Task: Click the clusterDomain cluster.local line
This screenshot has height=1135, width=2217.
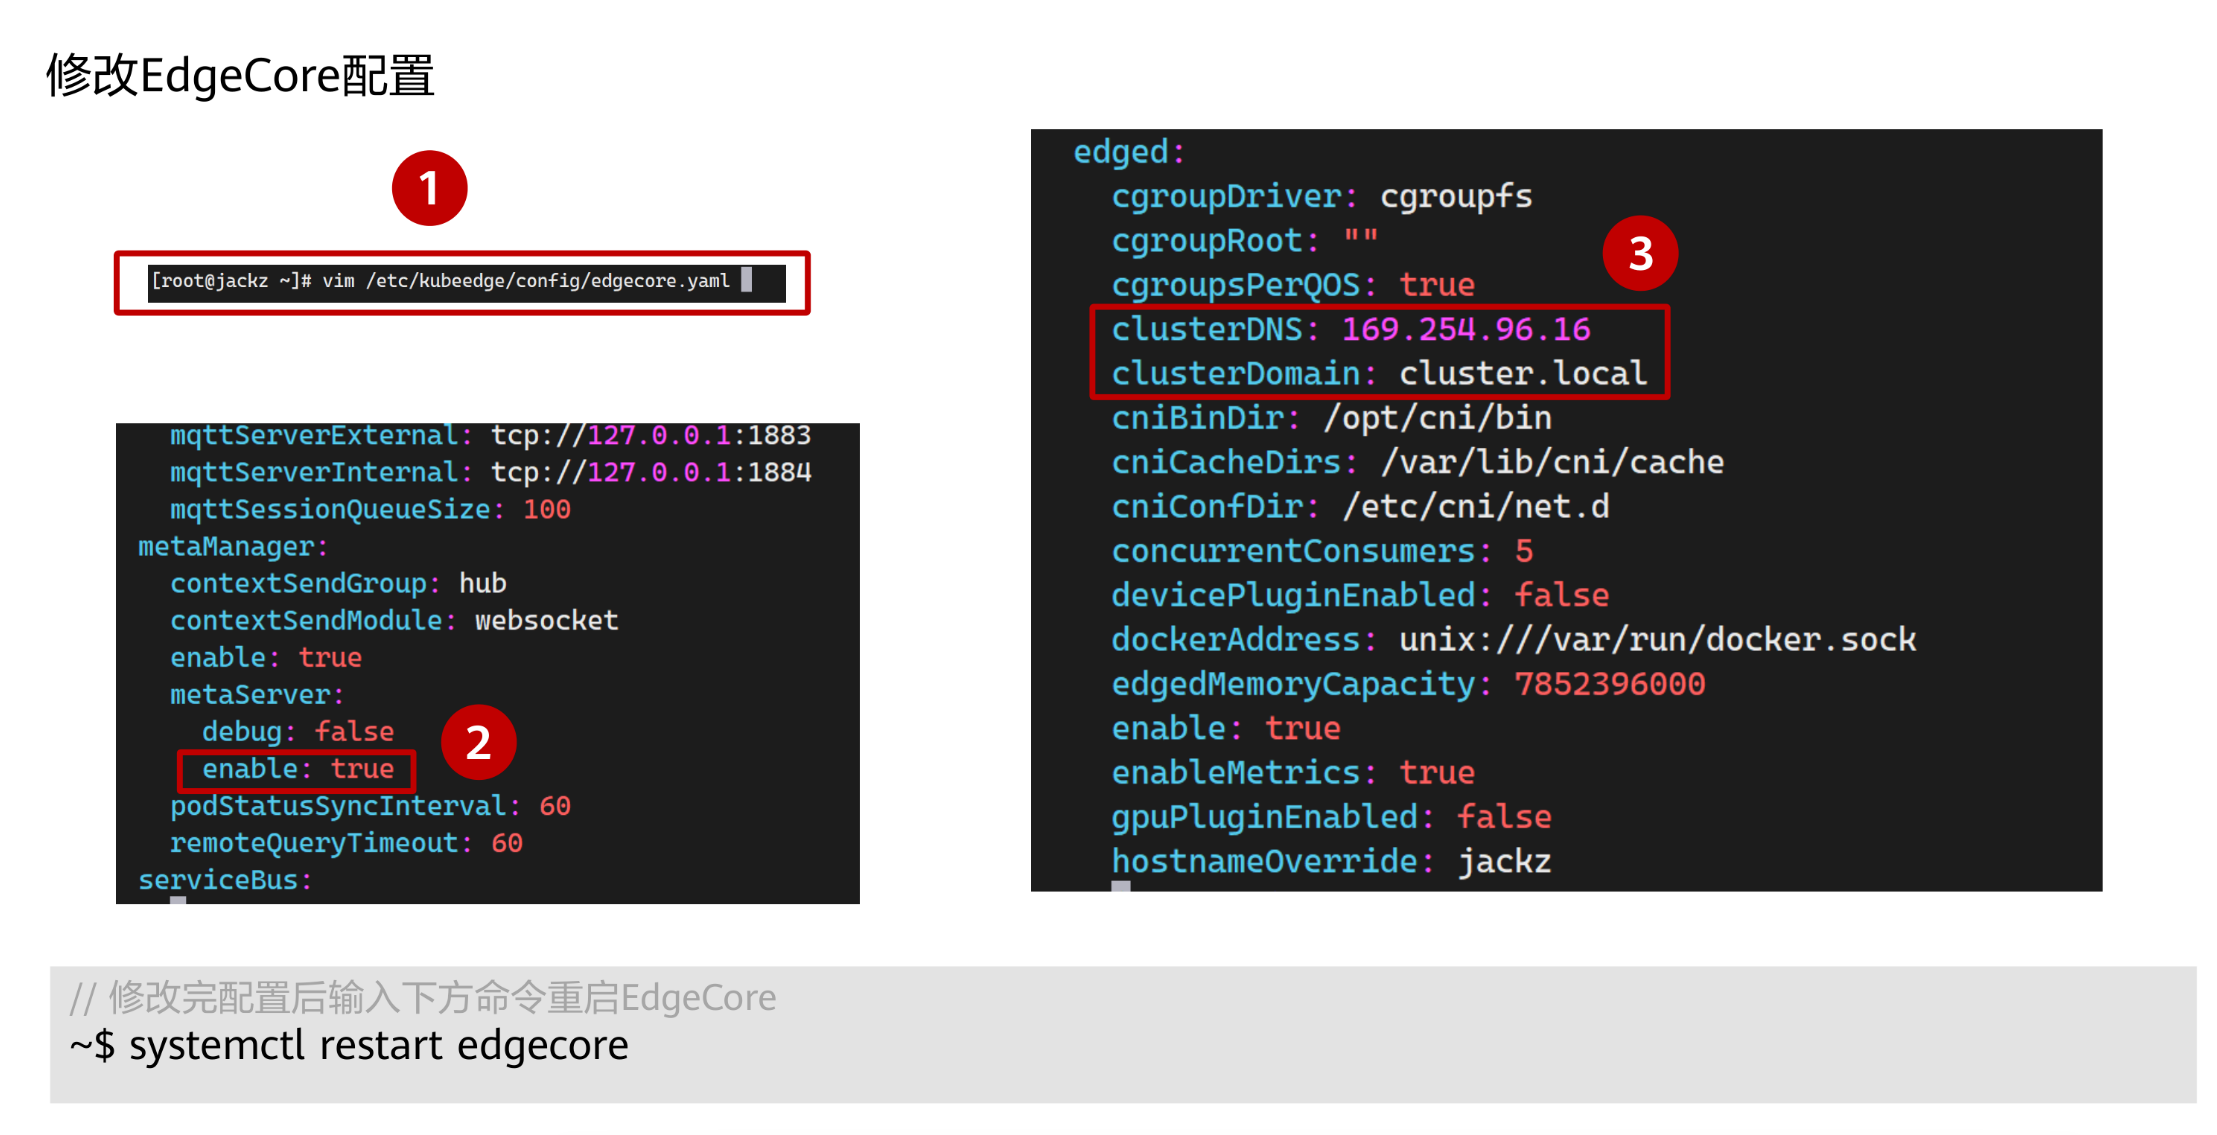Action: (1378, 374)
